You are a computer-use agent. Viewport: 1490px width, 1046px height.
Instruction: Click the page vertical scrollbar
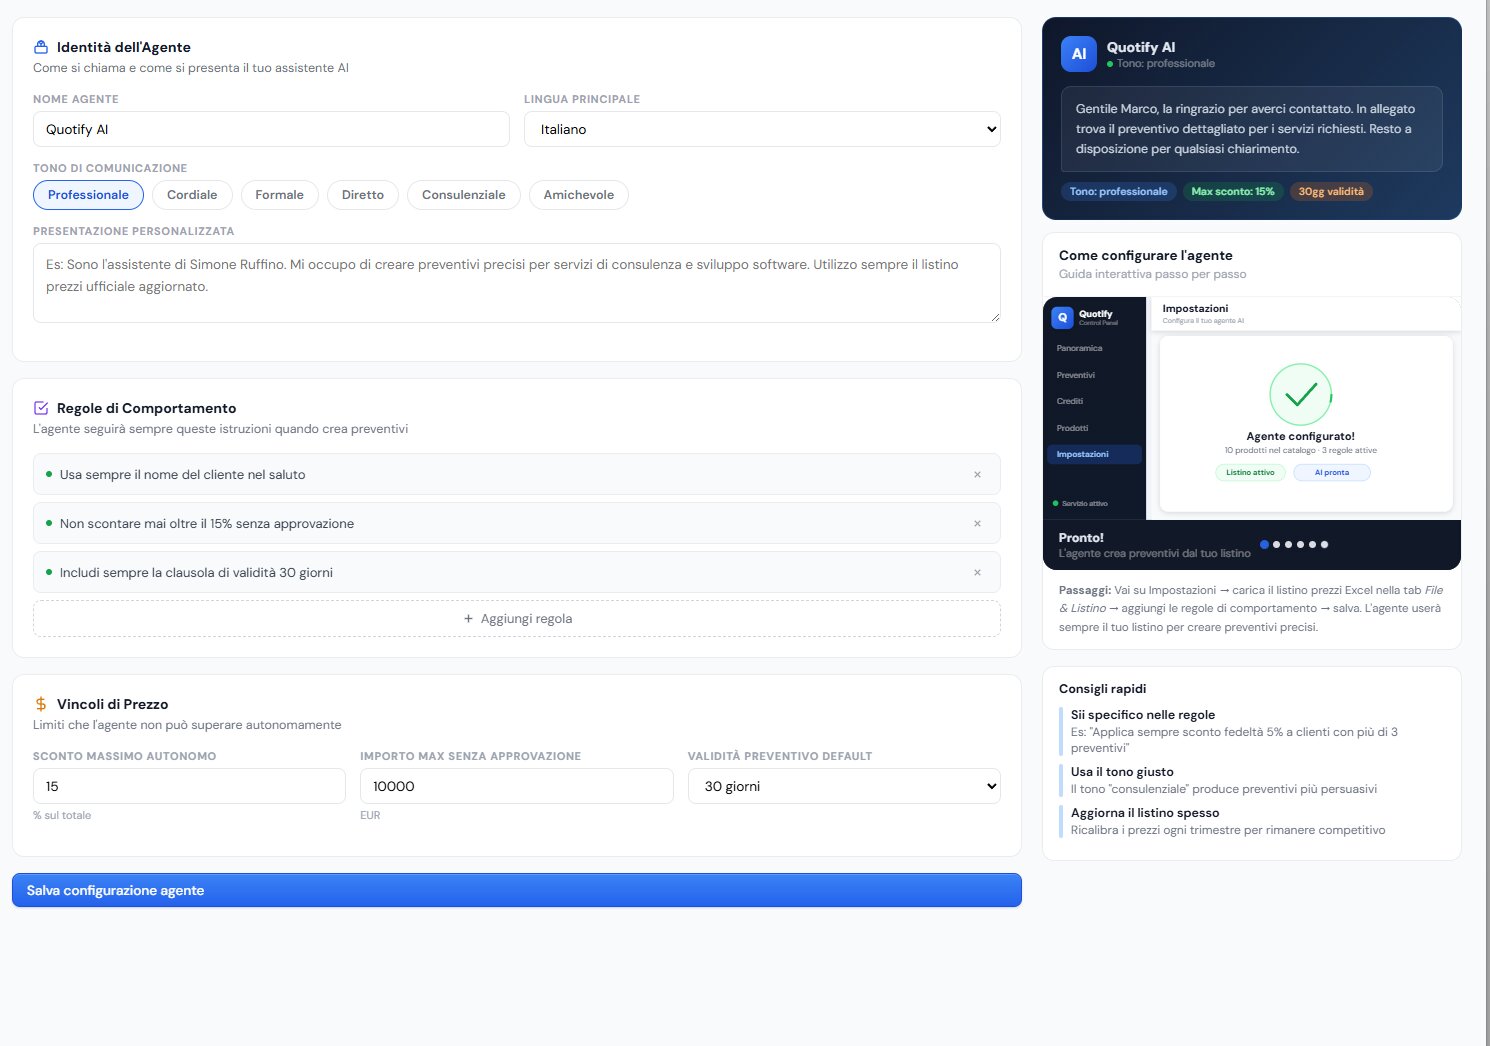1486,523
